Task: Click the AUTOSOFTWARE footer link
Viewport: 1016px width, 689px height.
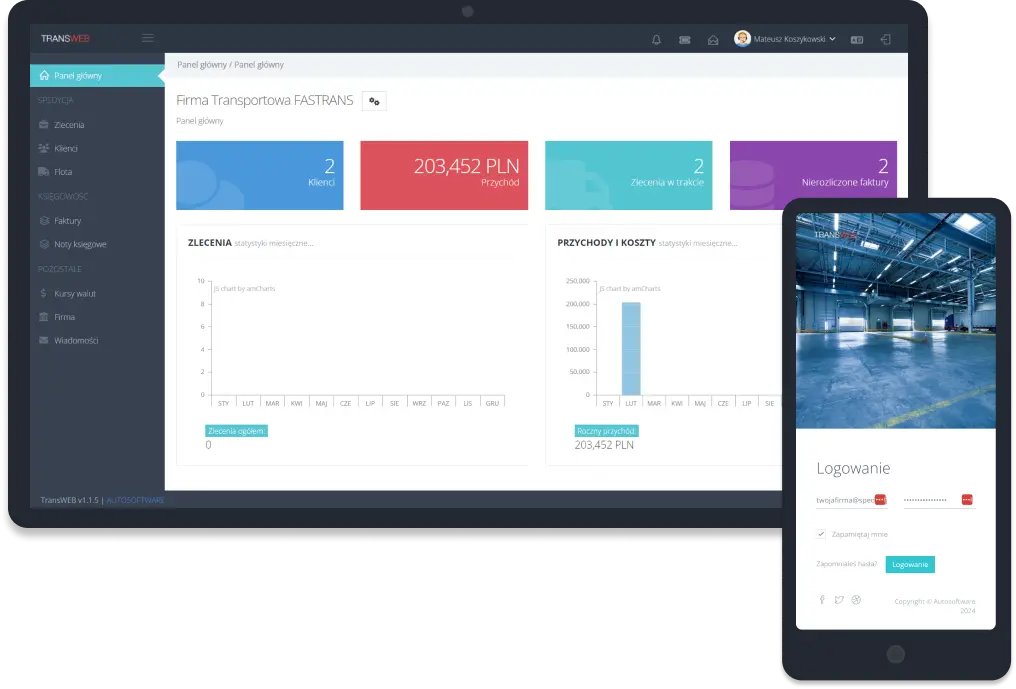Action: point(135,499)
